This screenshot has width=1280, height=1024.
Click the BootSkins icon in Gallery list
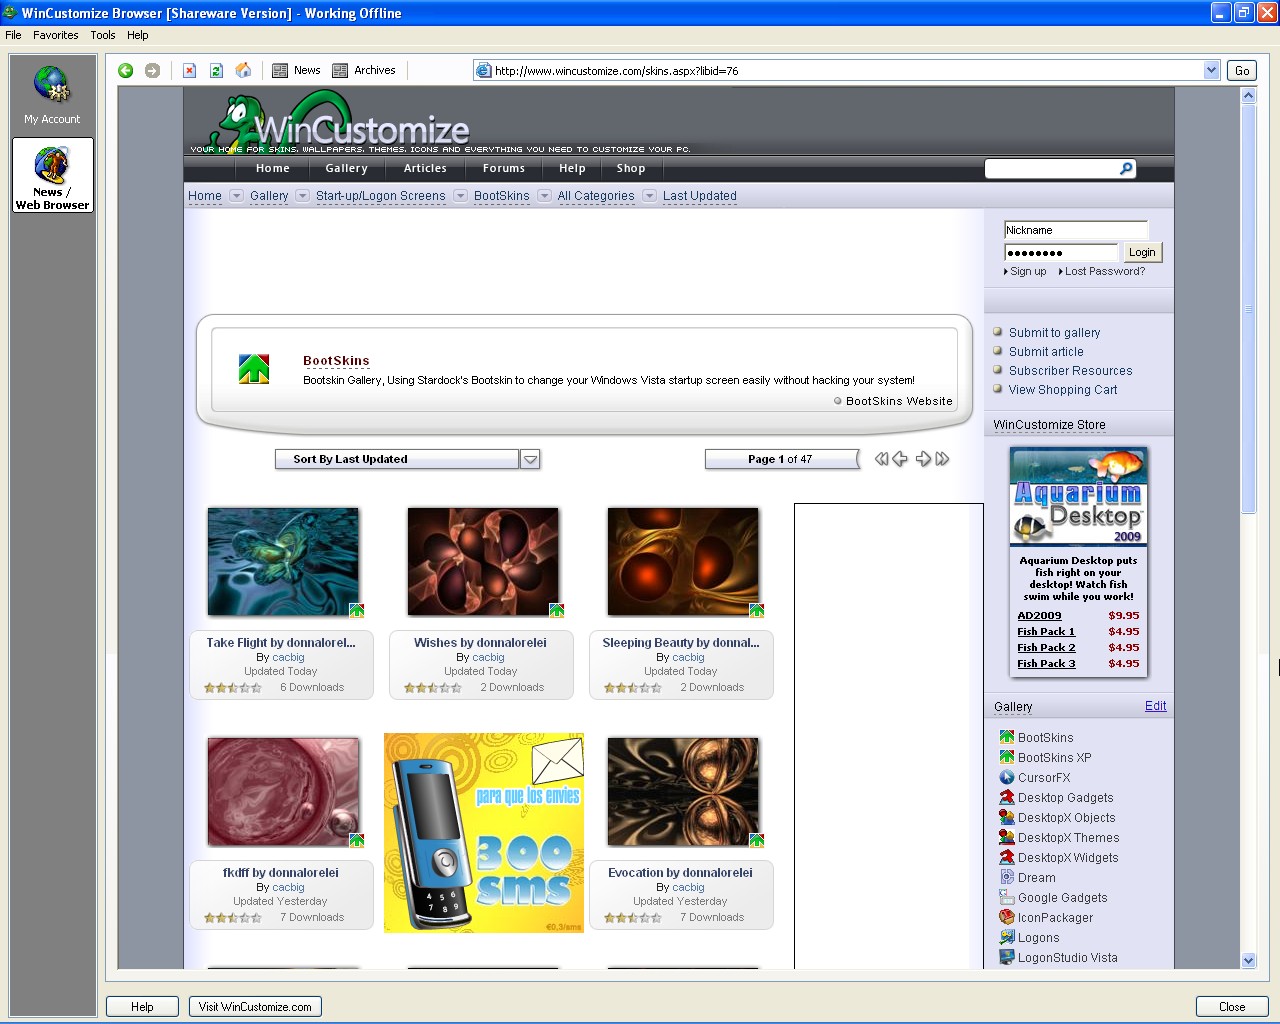1007,737
